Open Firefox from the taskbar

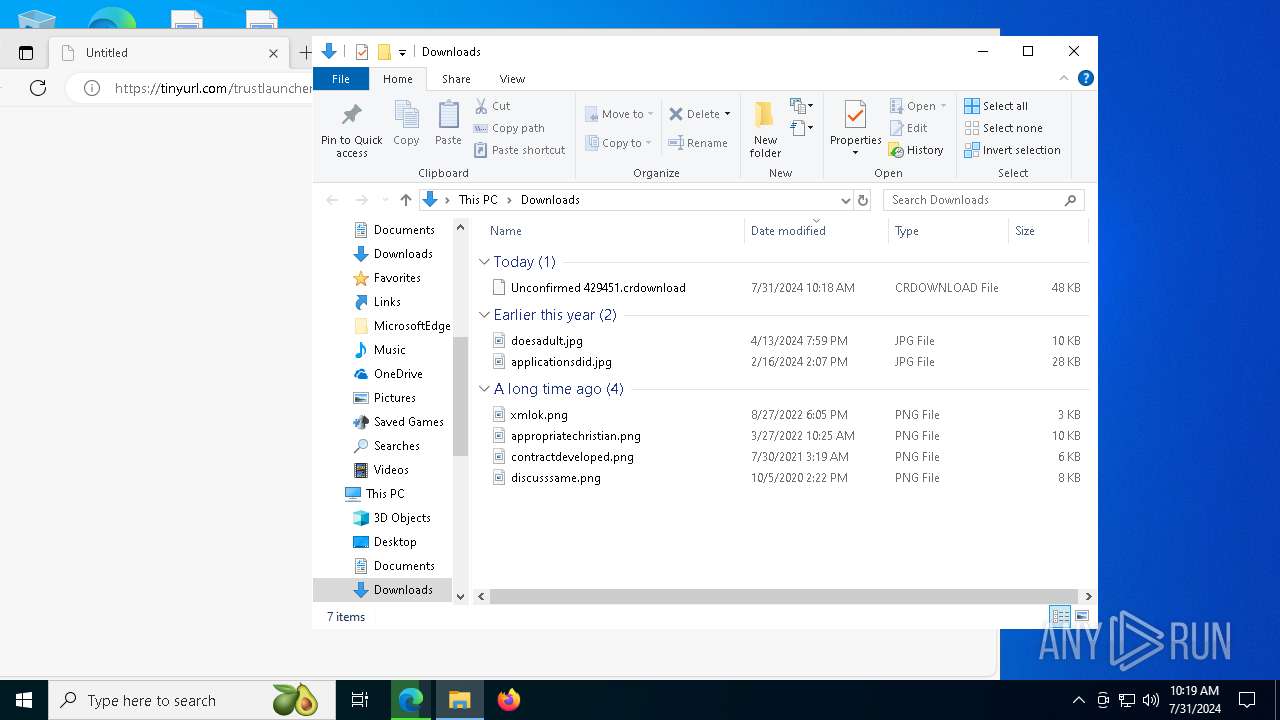(x=509, y=700)
